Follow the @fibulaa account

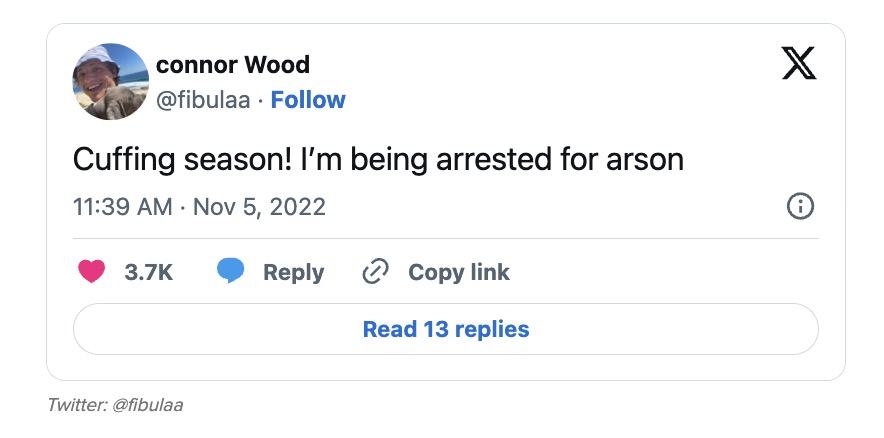(x=308, y=100)
